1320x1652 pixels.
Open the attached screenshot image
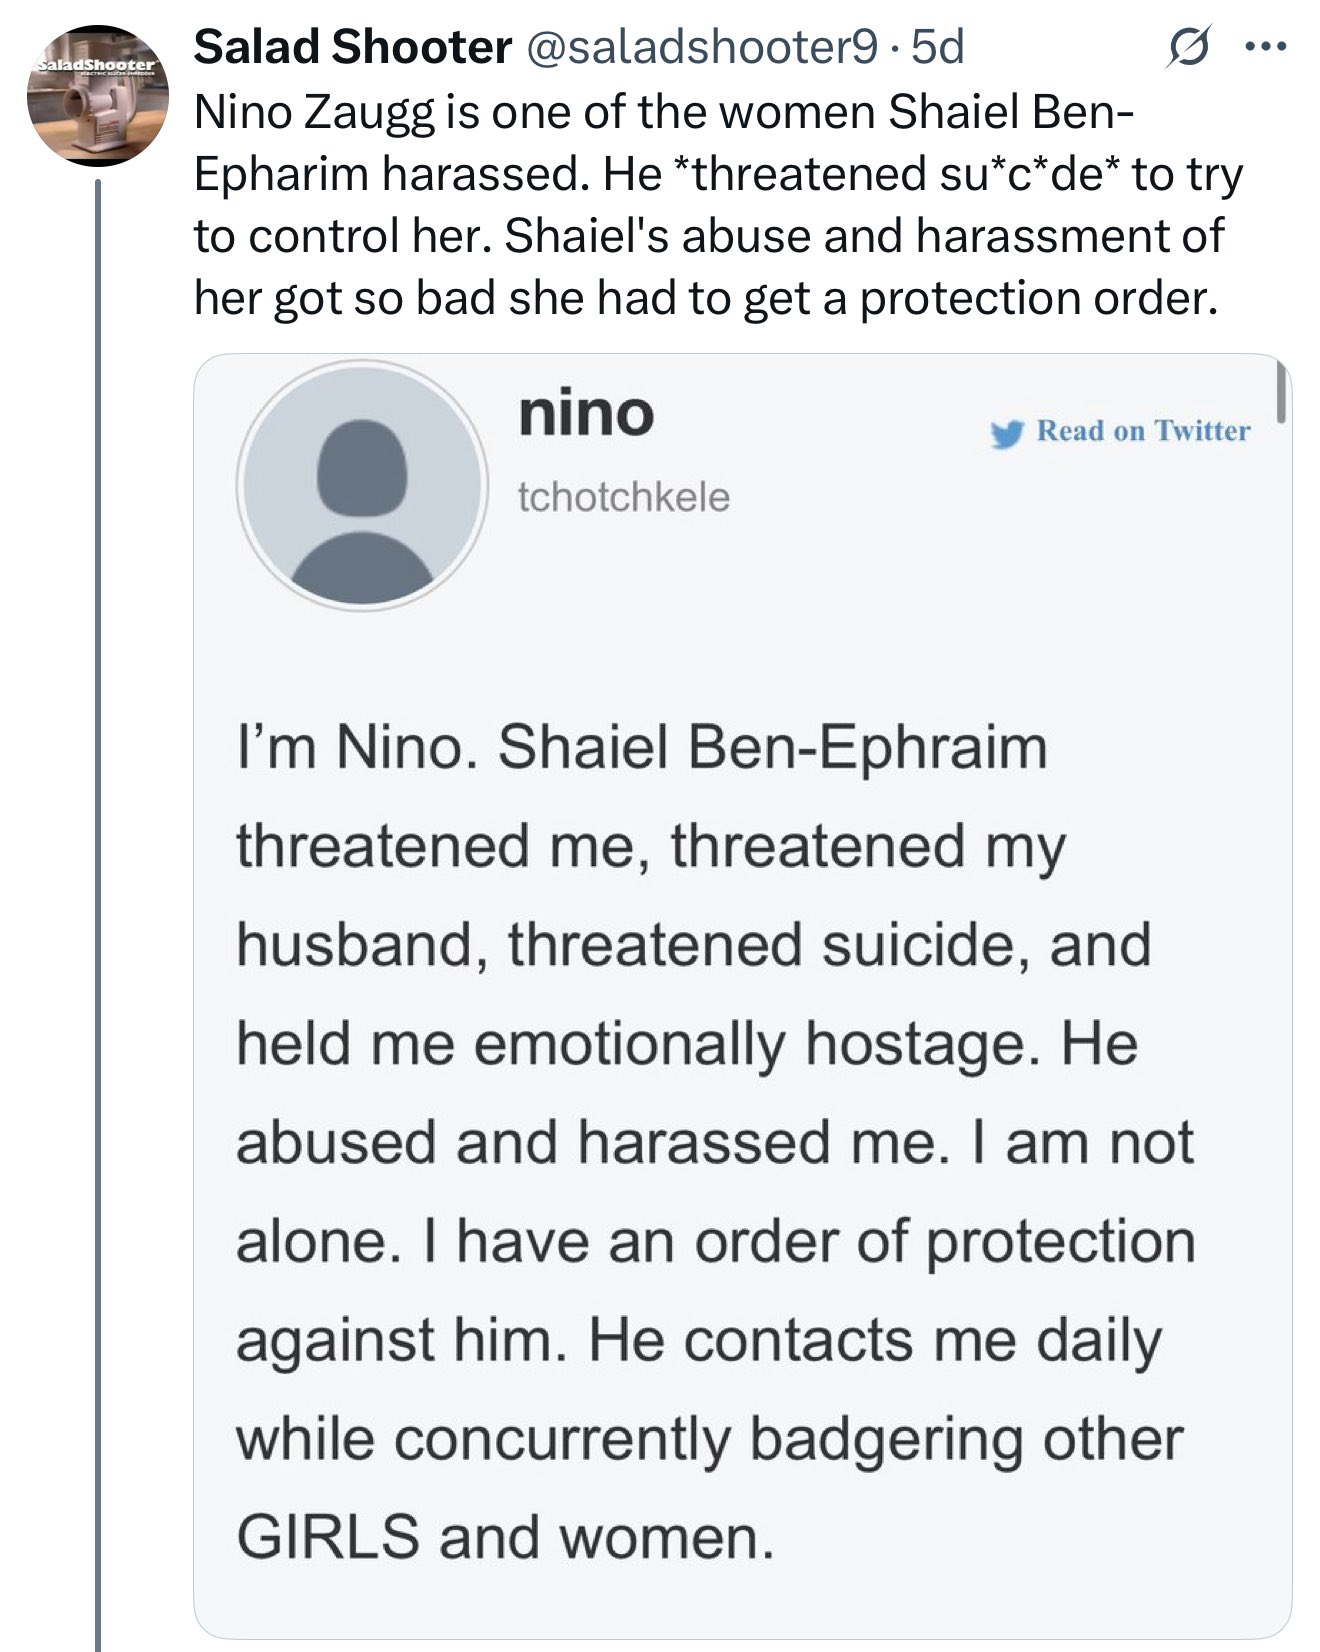[x=742, y=994]
